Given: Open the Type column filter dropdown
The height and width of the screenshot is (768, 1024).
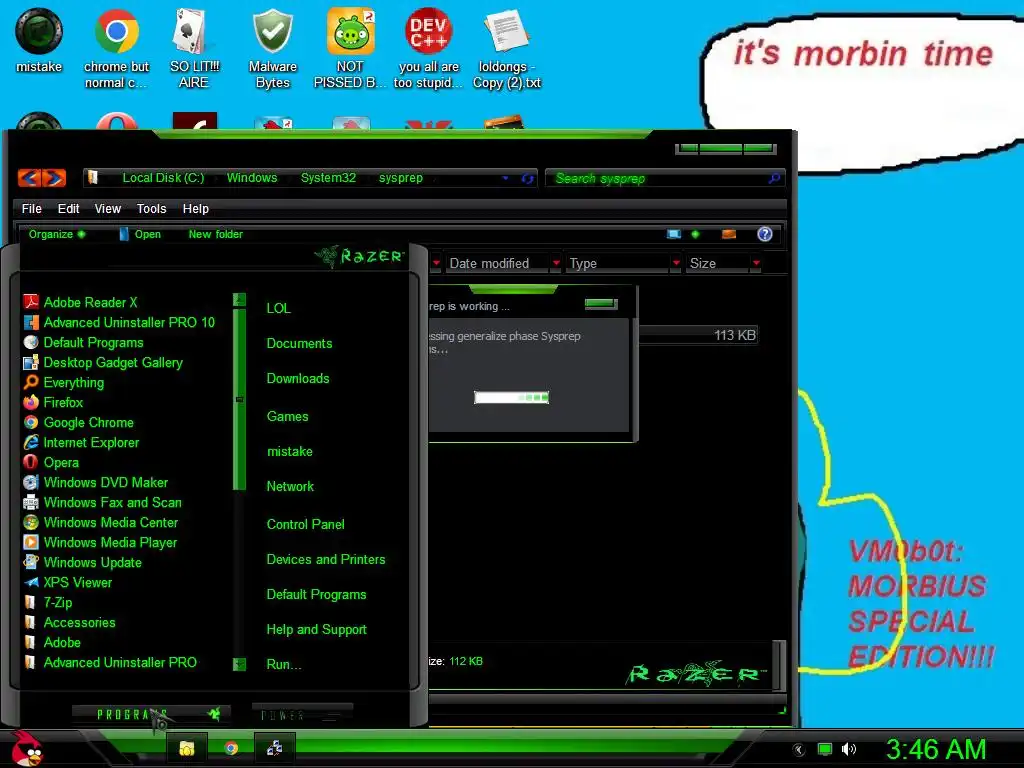Looking at the screenshot, I should click(676, 263).
